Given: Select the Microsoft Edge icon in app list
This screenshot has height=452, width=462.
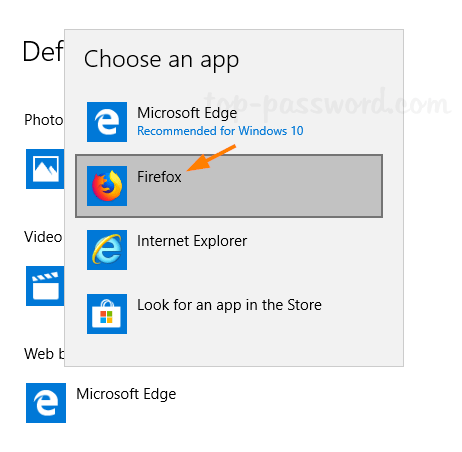Looking at the screenshot, I should click(107, 122).
